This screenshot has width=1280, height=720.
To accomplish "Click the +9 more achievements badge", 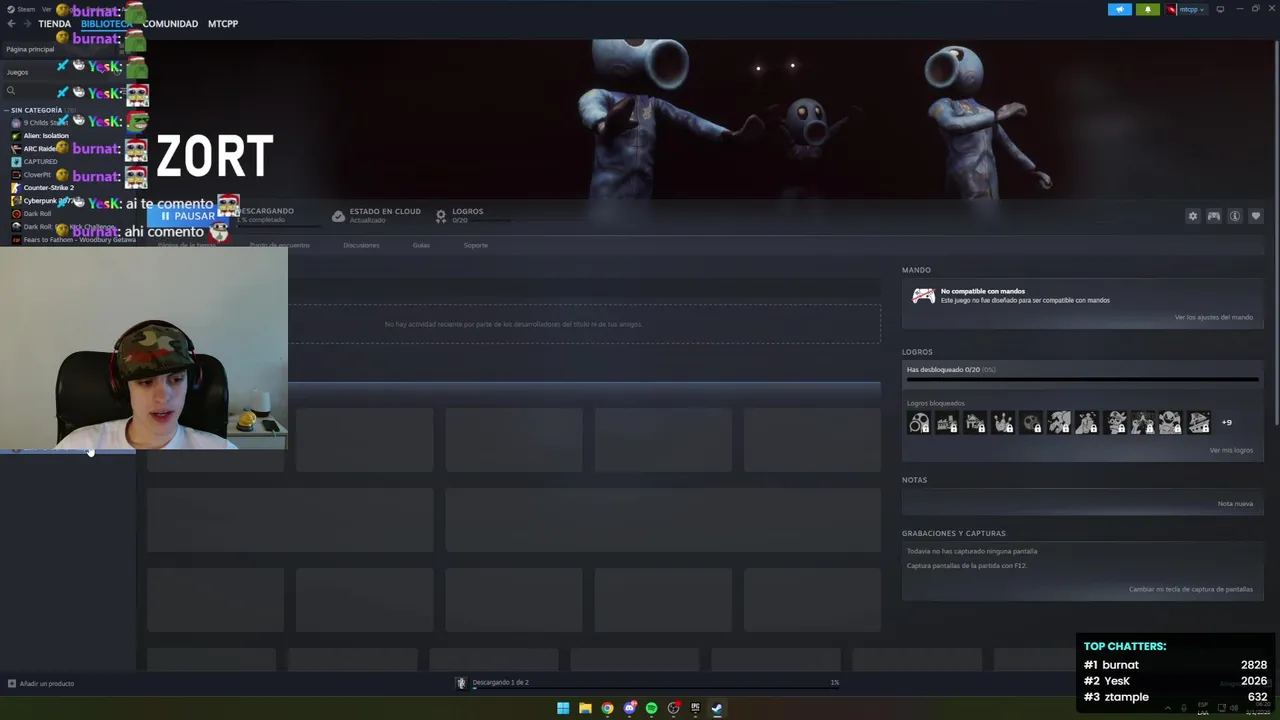I will coord(1227,423).
